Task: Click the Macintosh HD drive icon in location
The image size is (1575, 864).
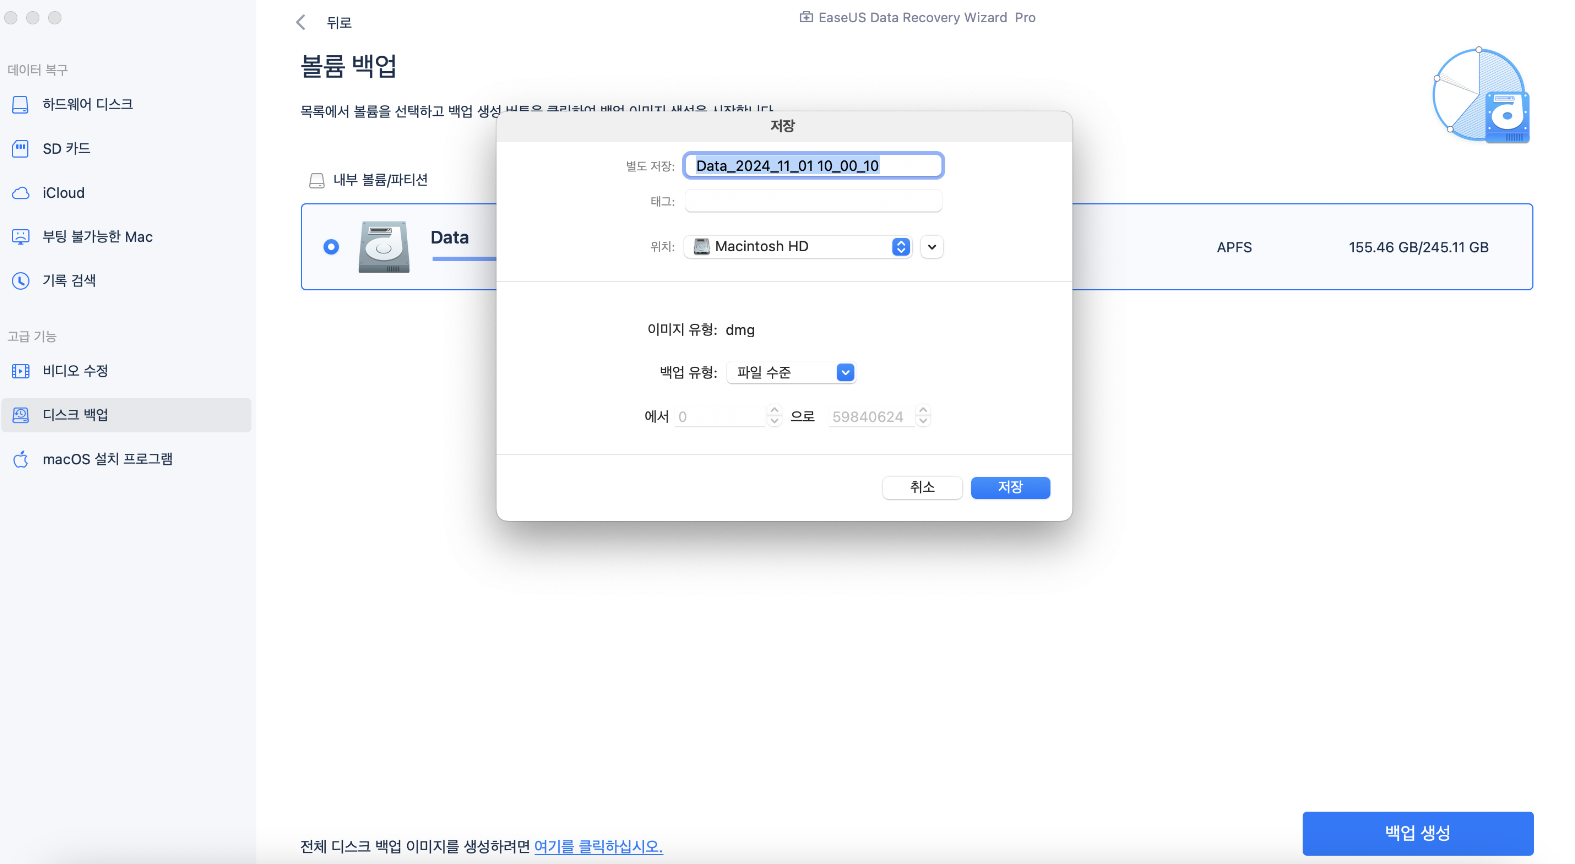Action: tap(702, 246)
